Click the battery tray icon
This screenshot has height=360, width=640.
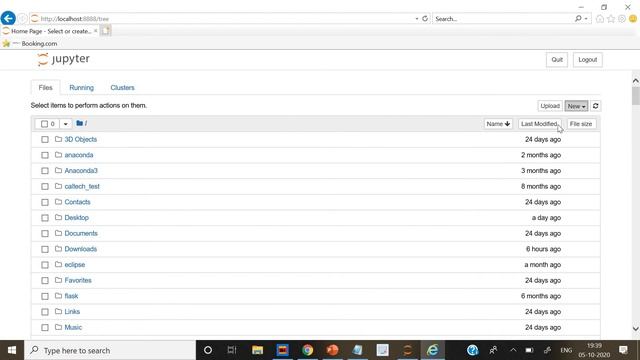(529, 350)
